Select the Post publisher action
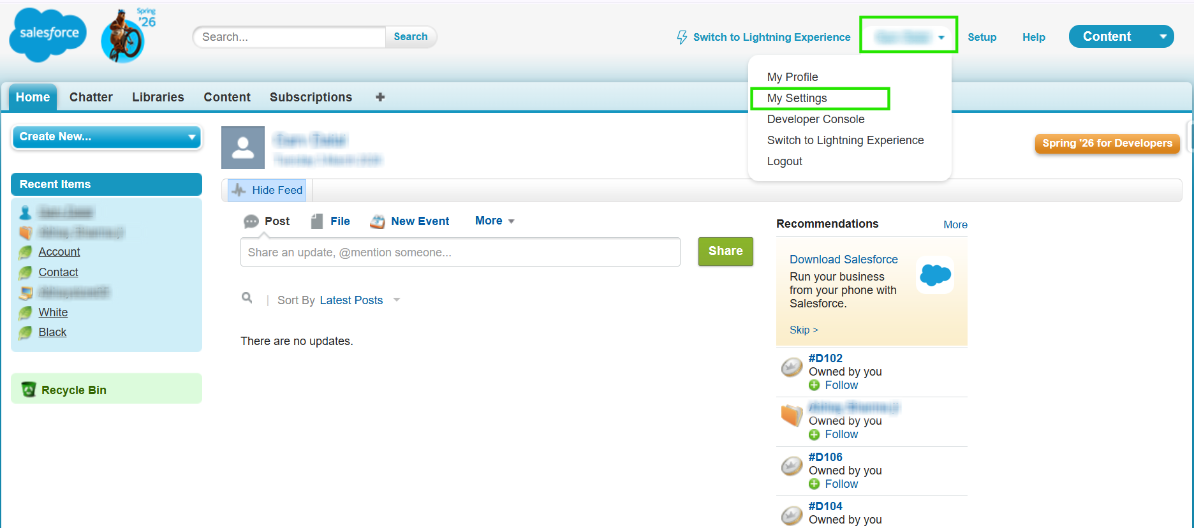Image resolution: width=1194 pixels, height=528 pixels. point(277,221)
